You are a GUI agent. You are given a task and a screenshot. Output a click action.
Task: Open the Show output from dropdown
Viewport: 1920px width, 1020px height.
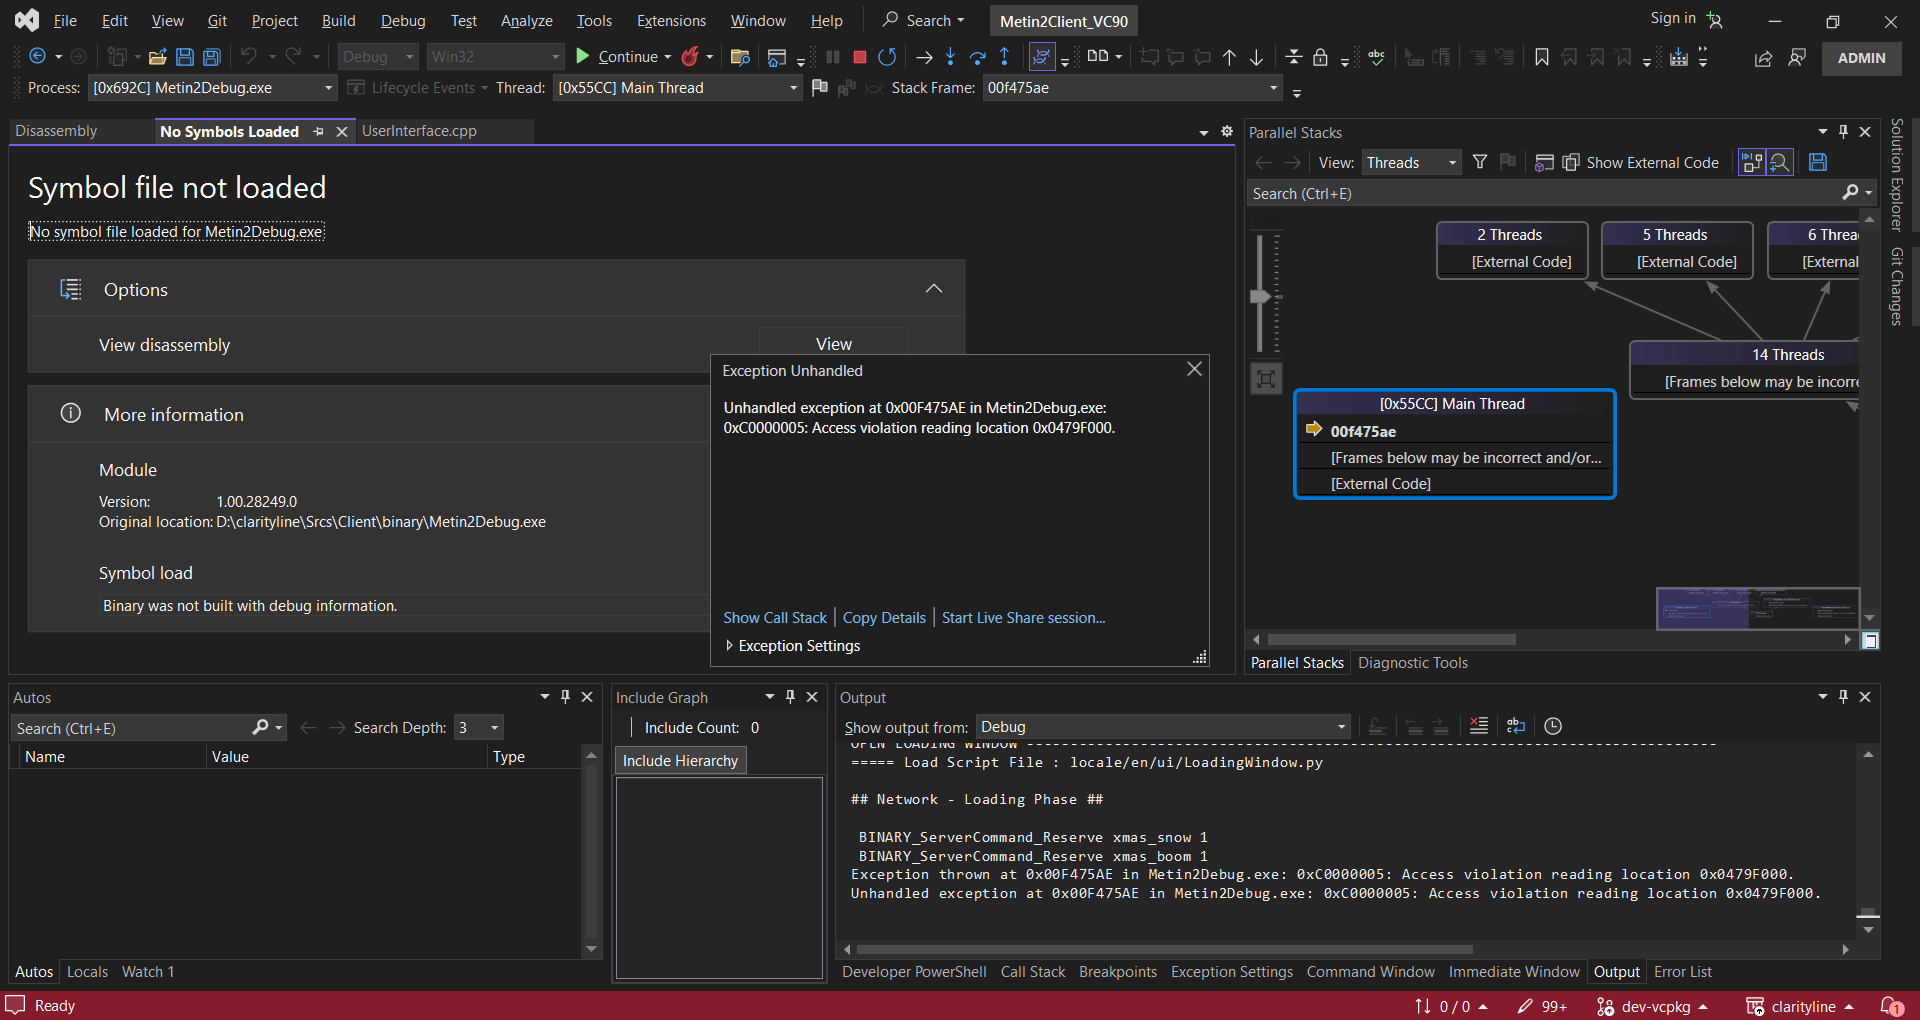(1163, 727)
